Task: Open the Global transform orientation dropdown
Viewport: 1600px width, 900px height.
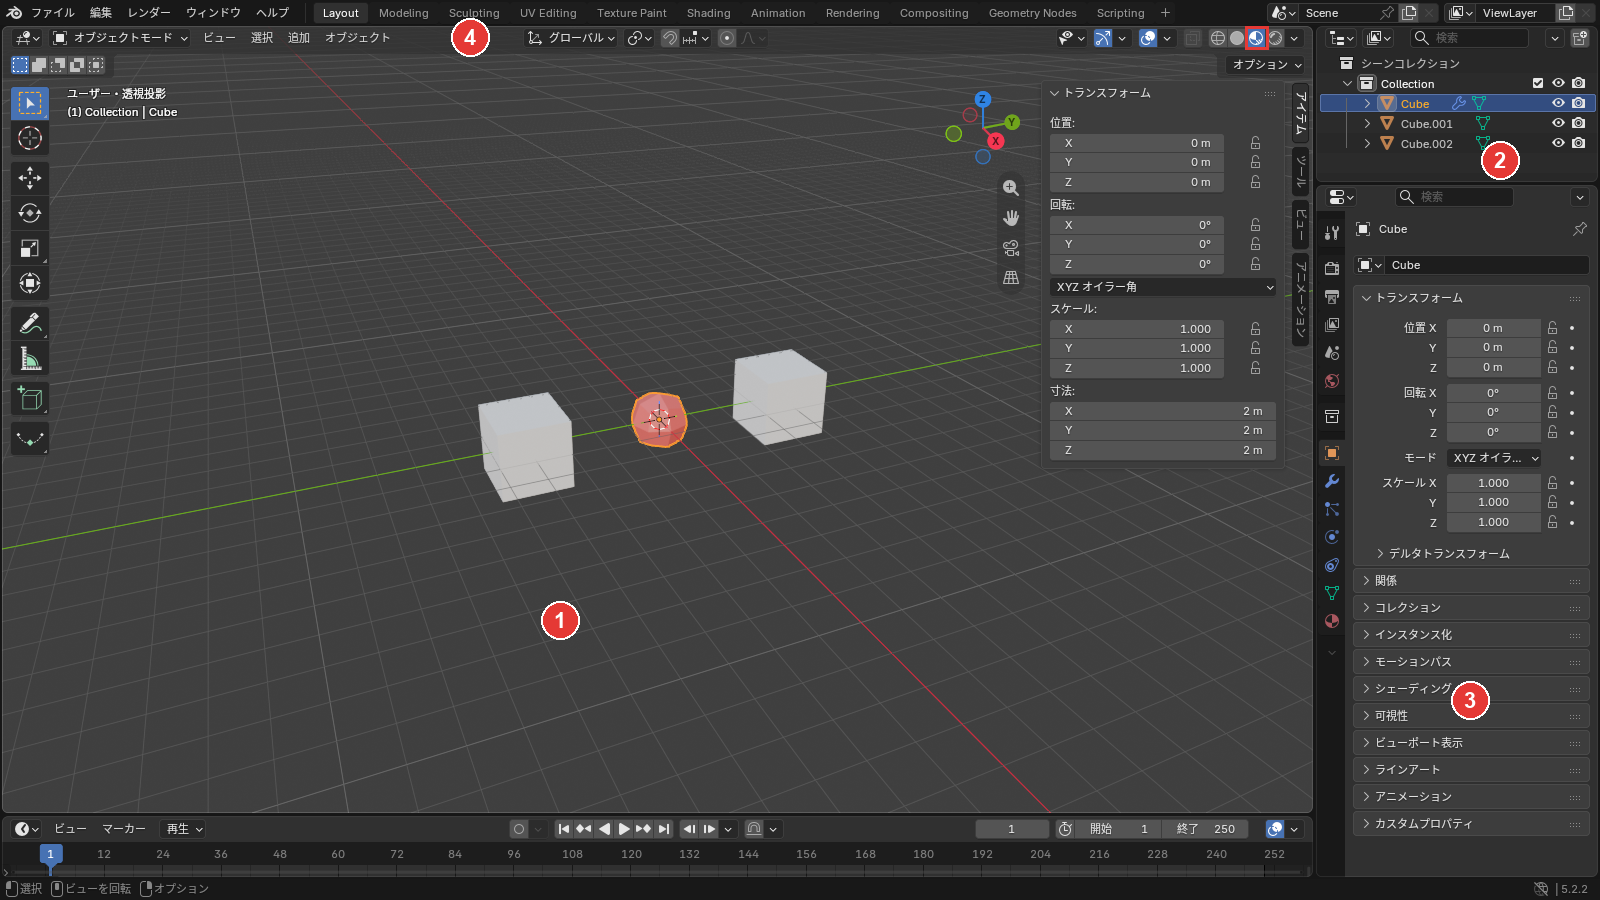Action: [x=571, y=38]
